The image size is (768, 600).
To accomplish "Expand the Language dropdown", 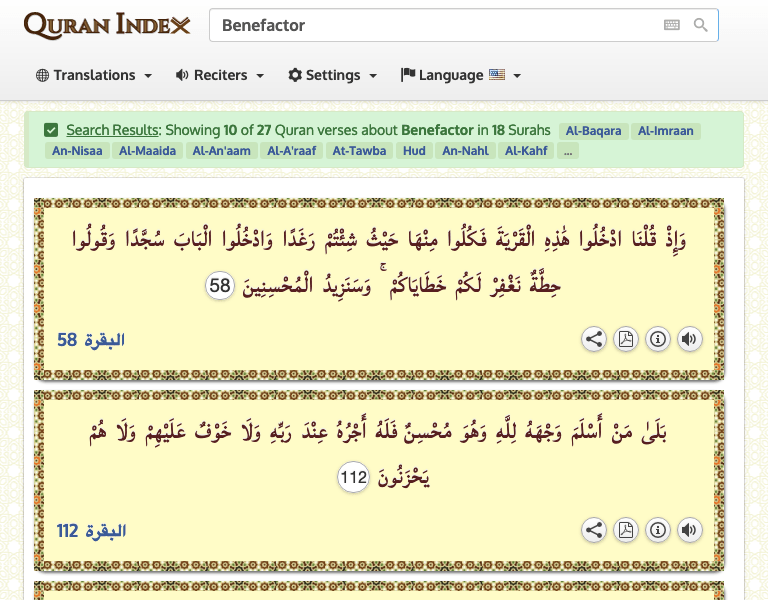I will pos(461,75).
